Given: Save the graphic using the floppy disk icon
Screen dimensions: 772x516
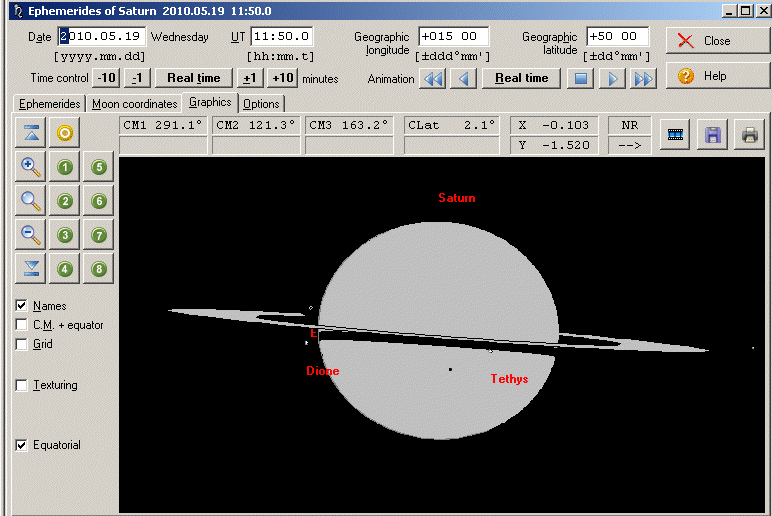Looking at the screenshot, I should click(713, 134).
